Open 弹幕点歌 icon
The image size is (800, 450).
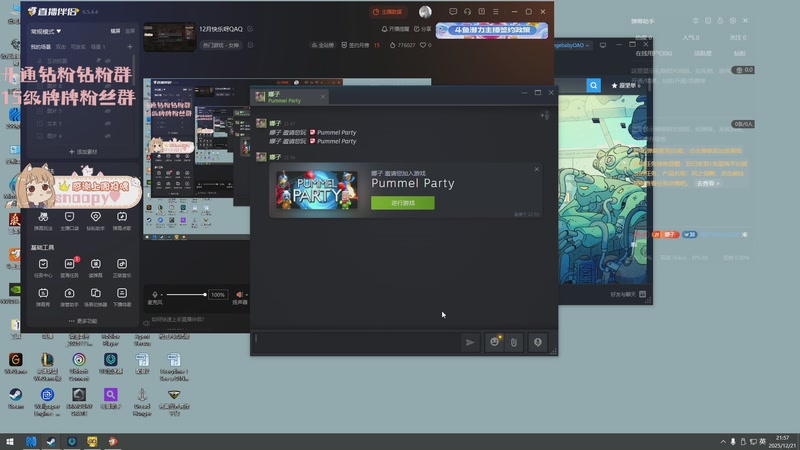(x=122, y=221)
